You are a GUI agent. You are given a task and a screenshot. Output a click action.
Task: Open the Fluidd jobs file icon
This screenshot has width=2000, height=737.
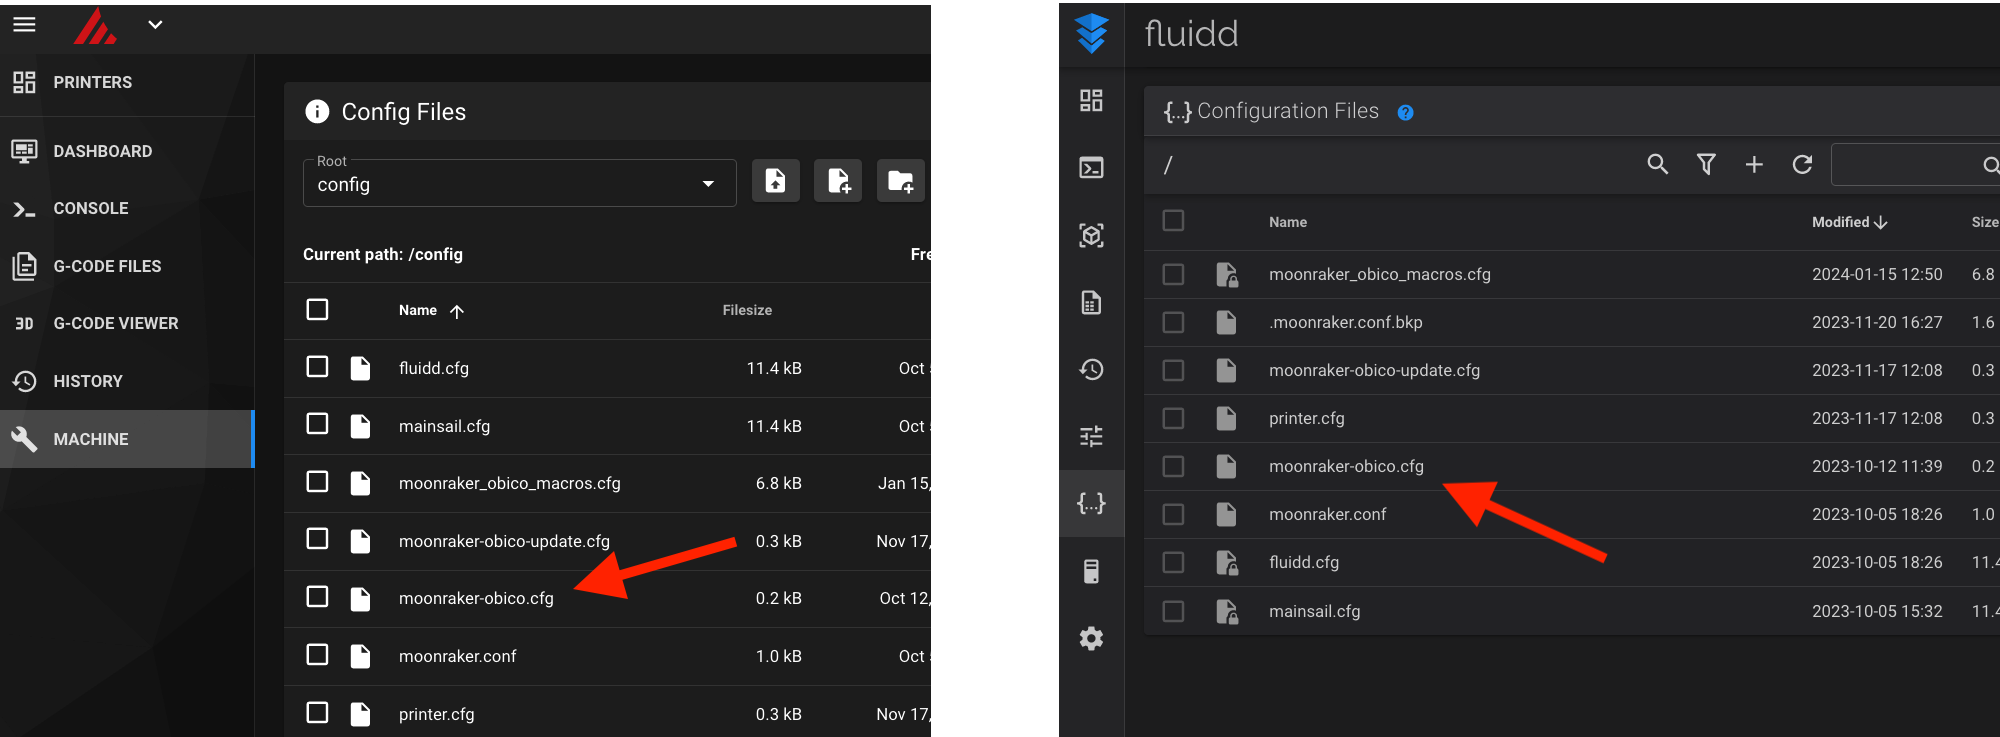pos(1091,302)
